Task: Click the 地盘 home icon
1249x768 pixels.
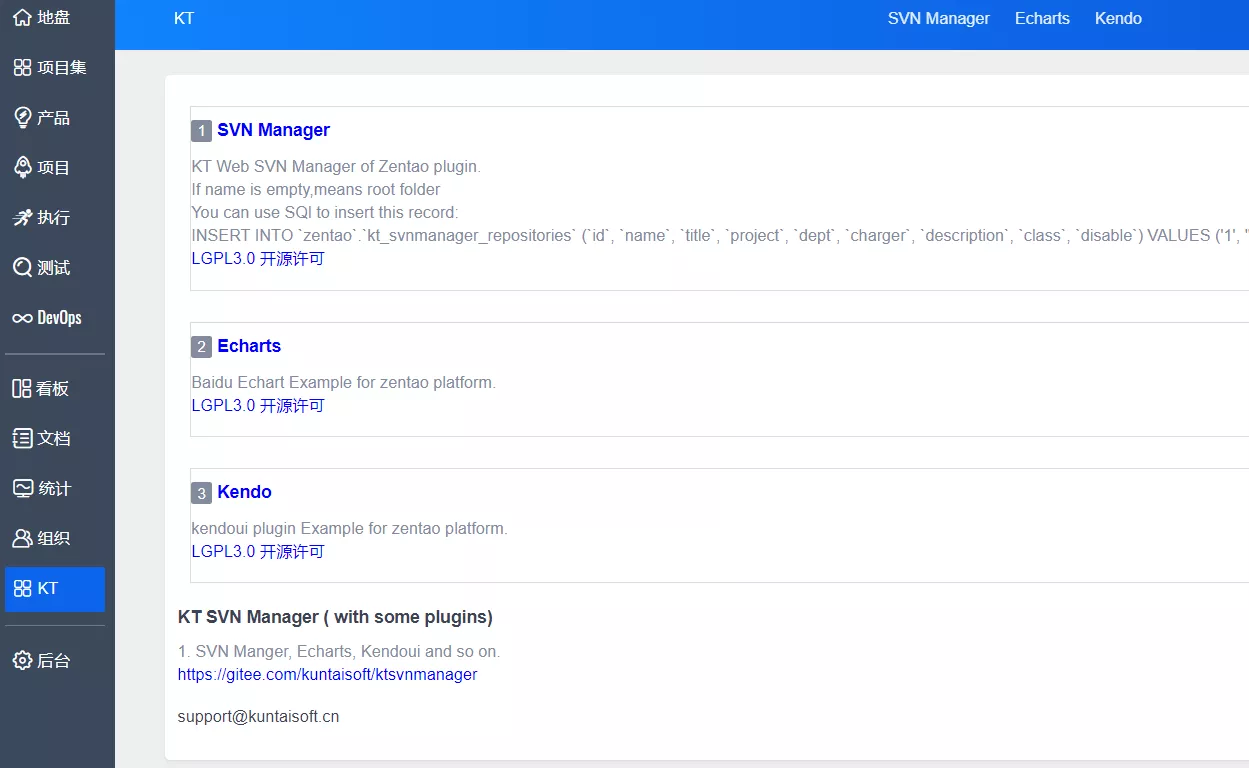Action: [22, 18]
